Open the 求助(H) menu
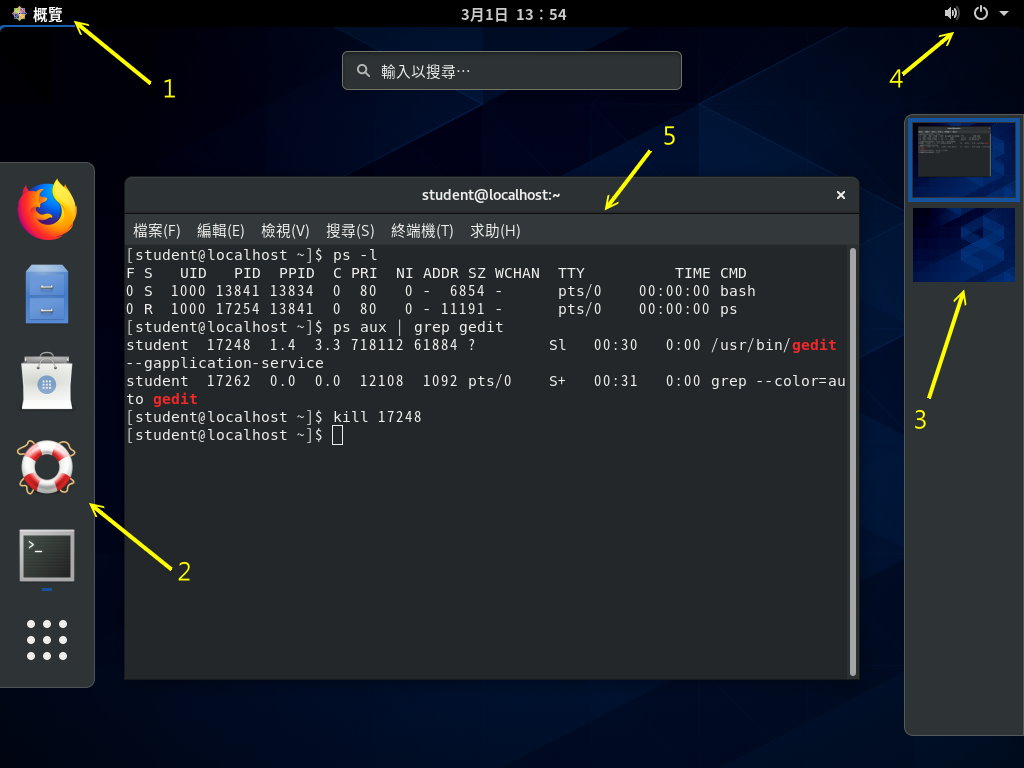1024x768 pixels. click(495, 231)
